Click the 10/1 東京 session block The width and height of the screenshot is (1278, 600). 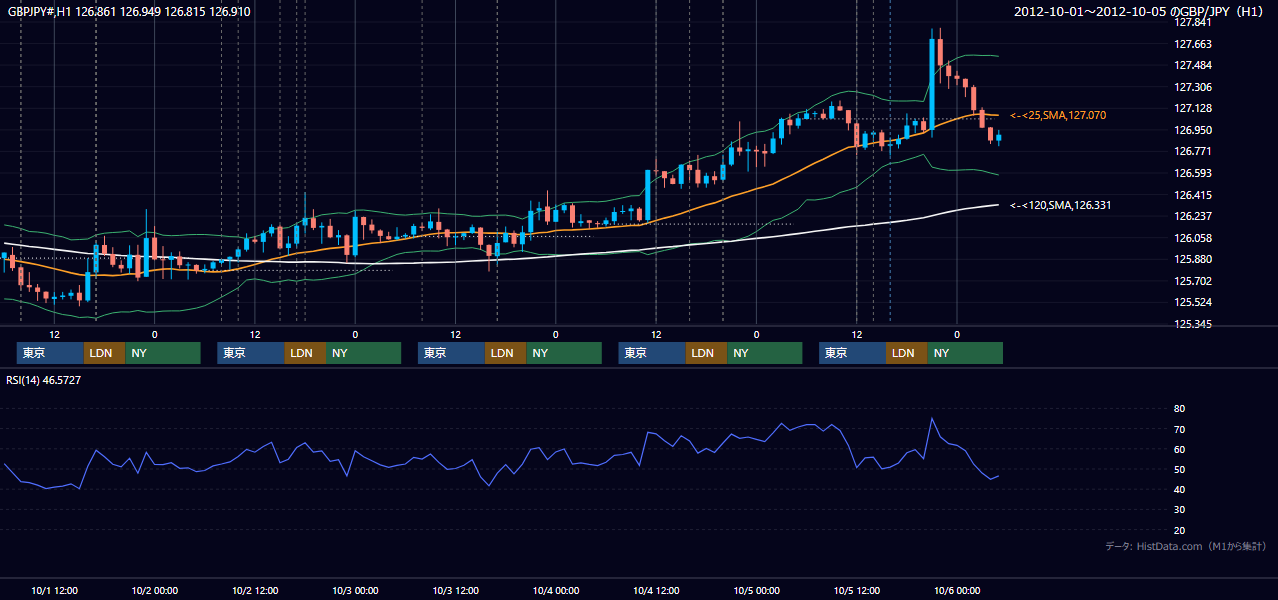(50, 353)
